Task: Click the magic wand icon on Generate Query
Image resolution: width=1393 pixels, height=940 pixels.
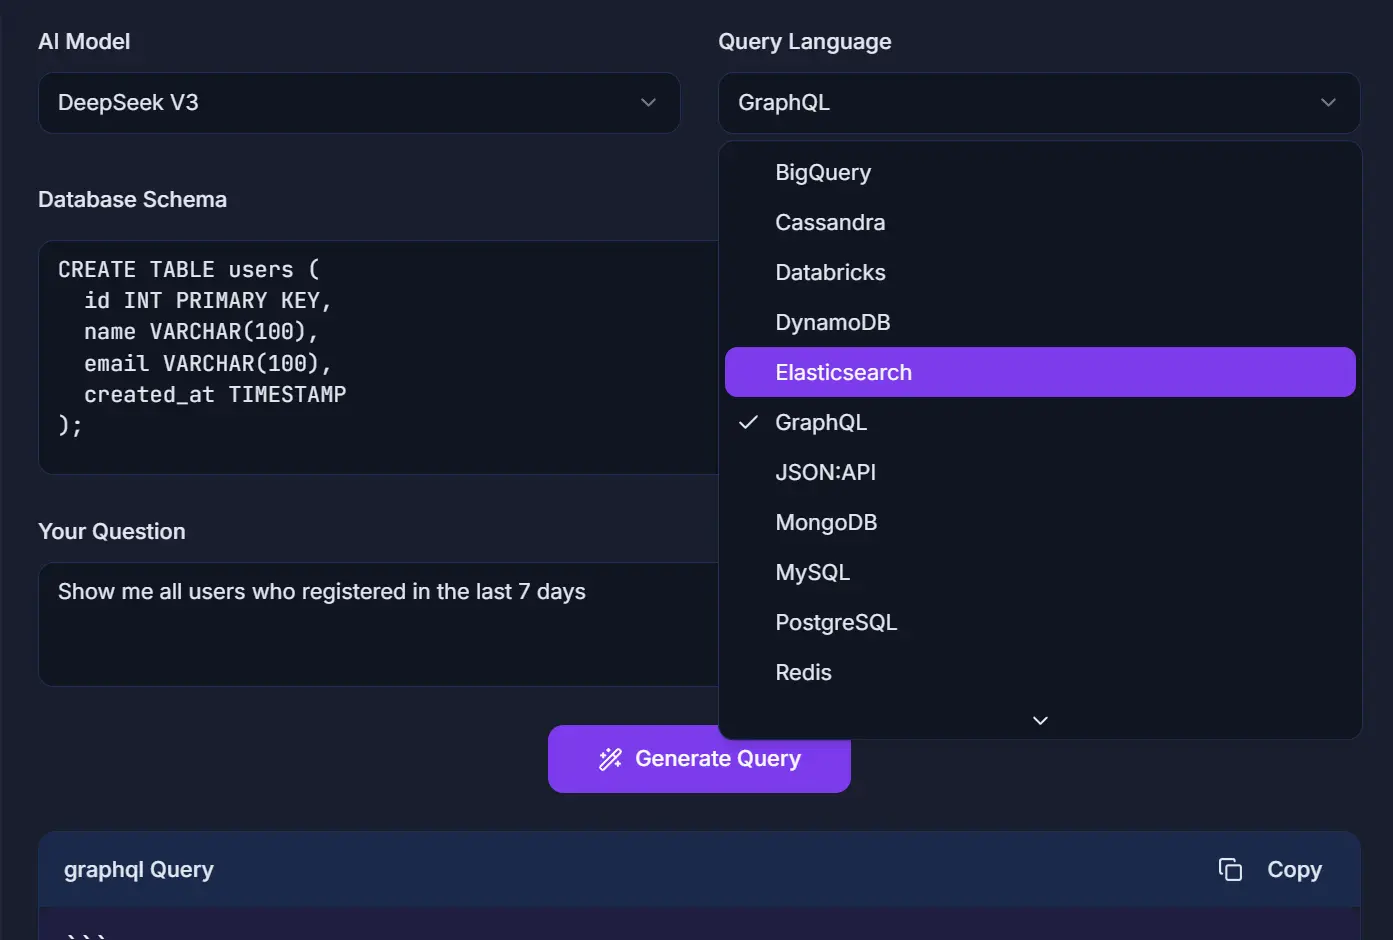Action: 610,759
